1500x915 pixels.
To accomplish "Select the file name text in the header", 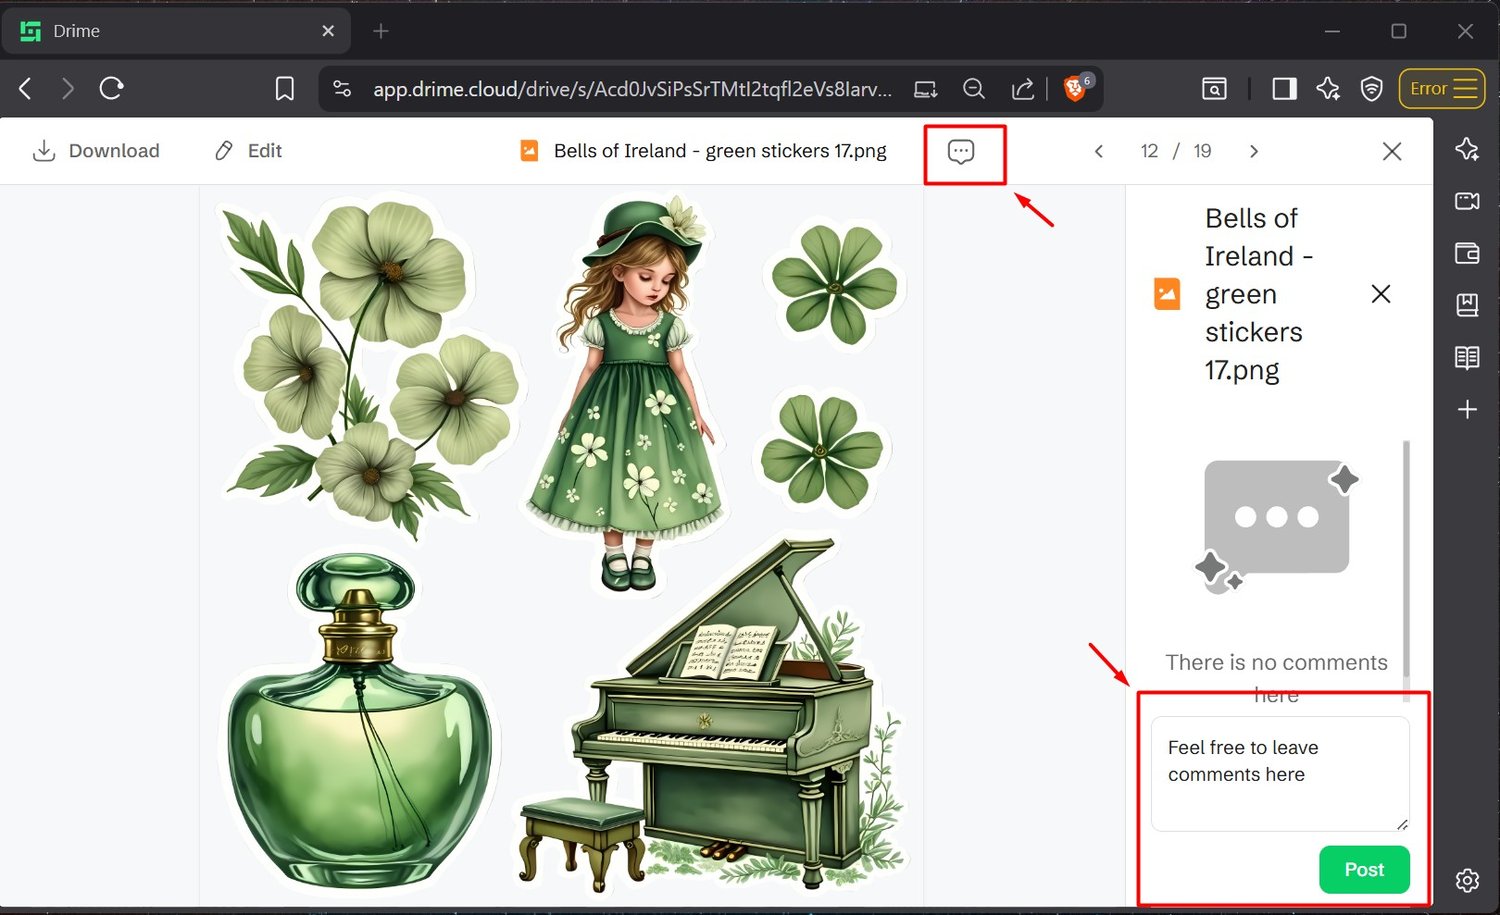I will [x=720, y=151].
